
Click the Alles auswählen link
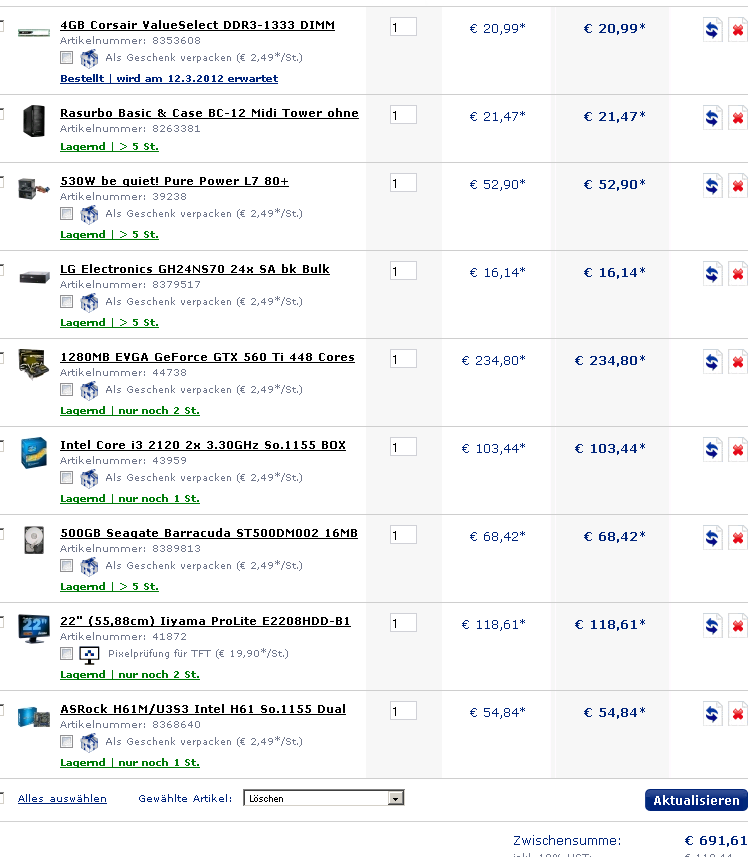pyautogui.click(x=62, y=799)
